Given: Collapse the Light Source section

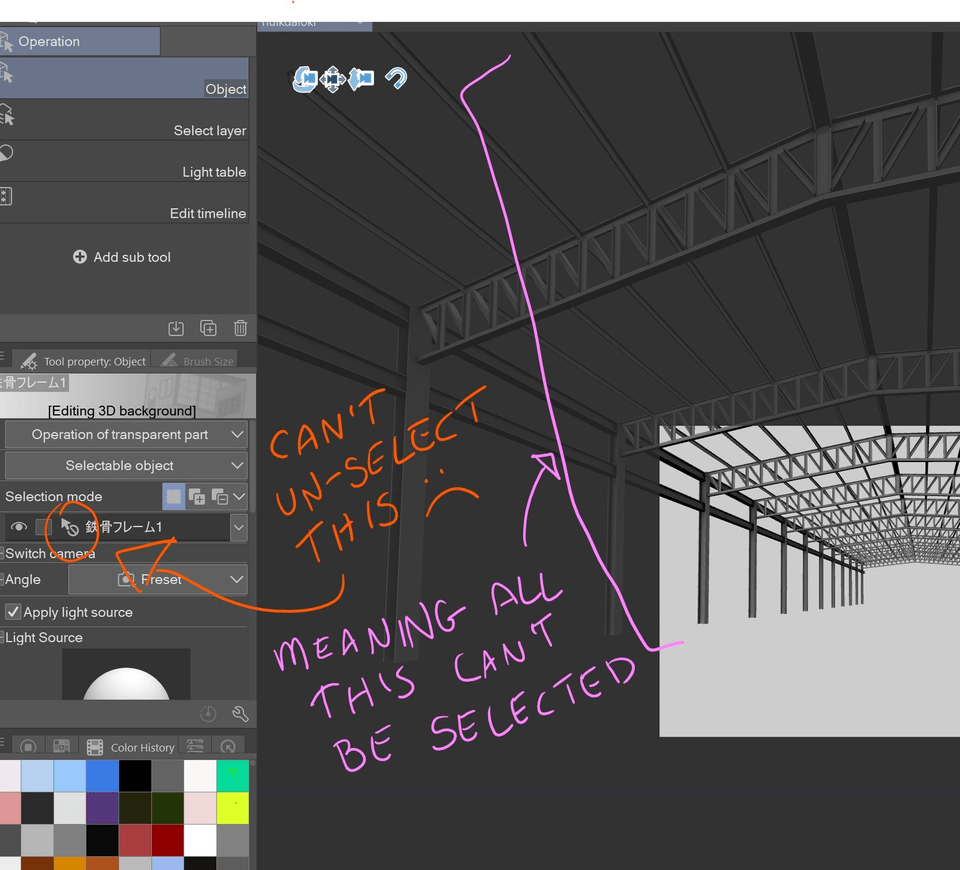Looking at the screenshot, I should coord(2,637).
